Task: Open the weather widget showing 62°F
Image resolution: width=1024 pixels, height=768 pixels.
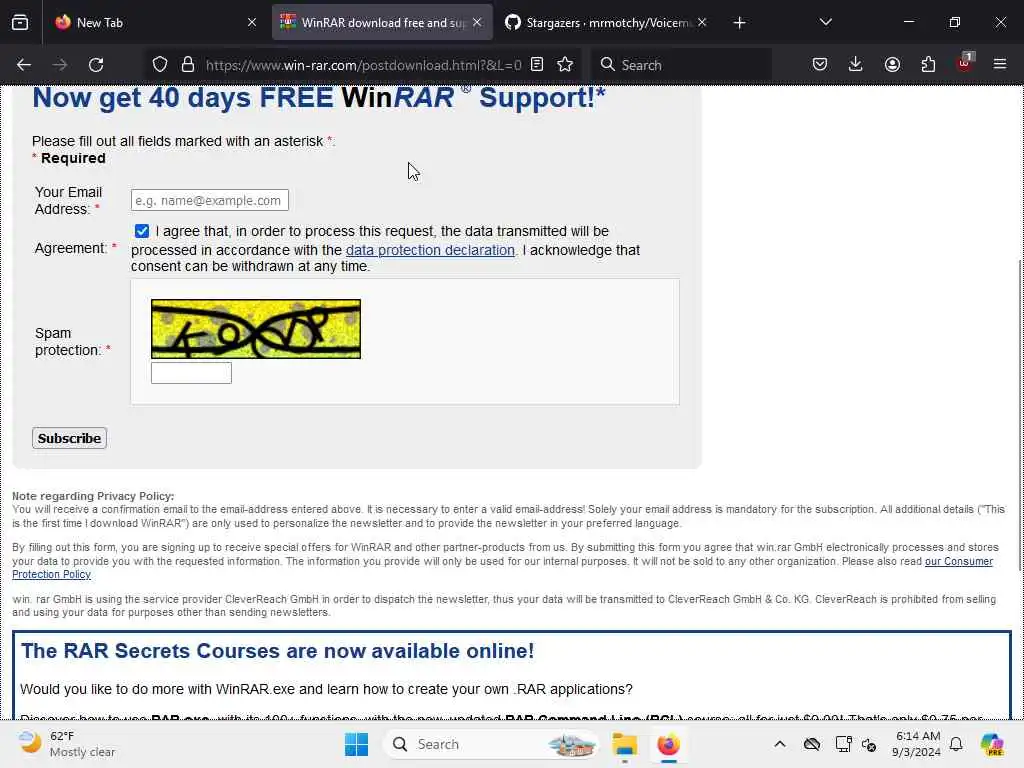Action: 67,744
